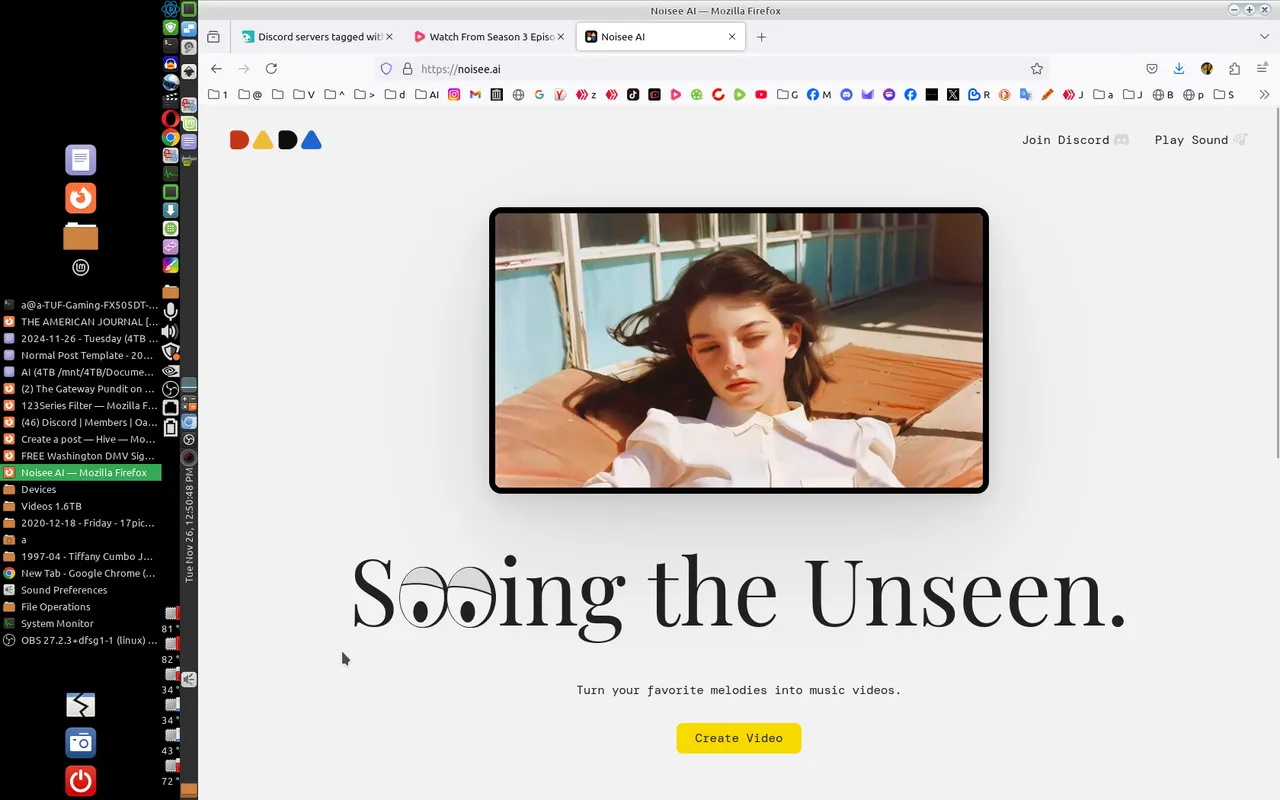Open the Discord bookmark

847,95
